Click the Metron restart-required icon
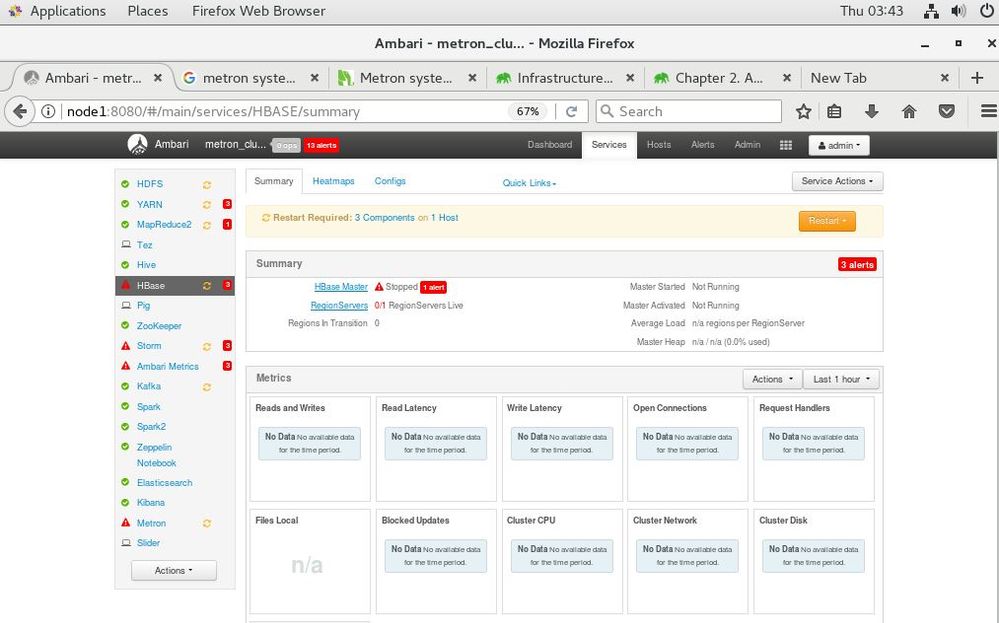Screen dimensions: 999x623 (x=206, y=524)
